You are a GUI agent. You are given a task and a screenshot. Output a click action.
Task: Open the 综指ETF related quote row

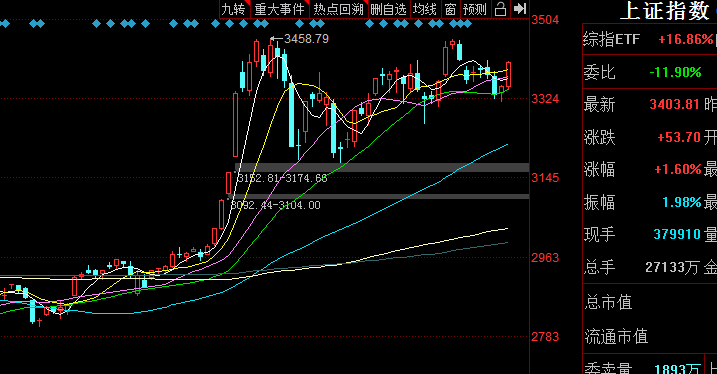pos(649,39)
